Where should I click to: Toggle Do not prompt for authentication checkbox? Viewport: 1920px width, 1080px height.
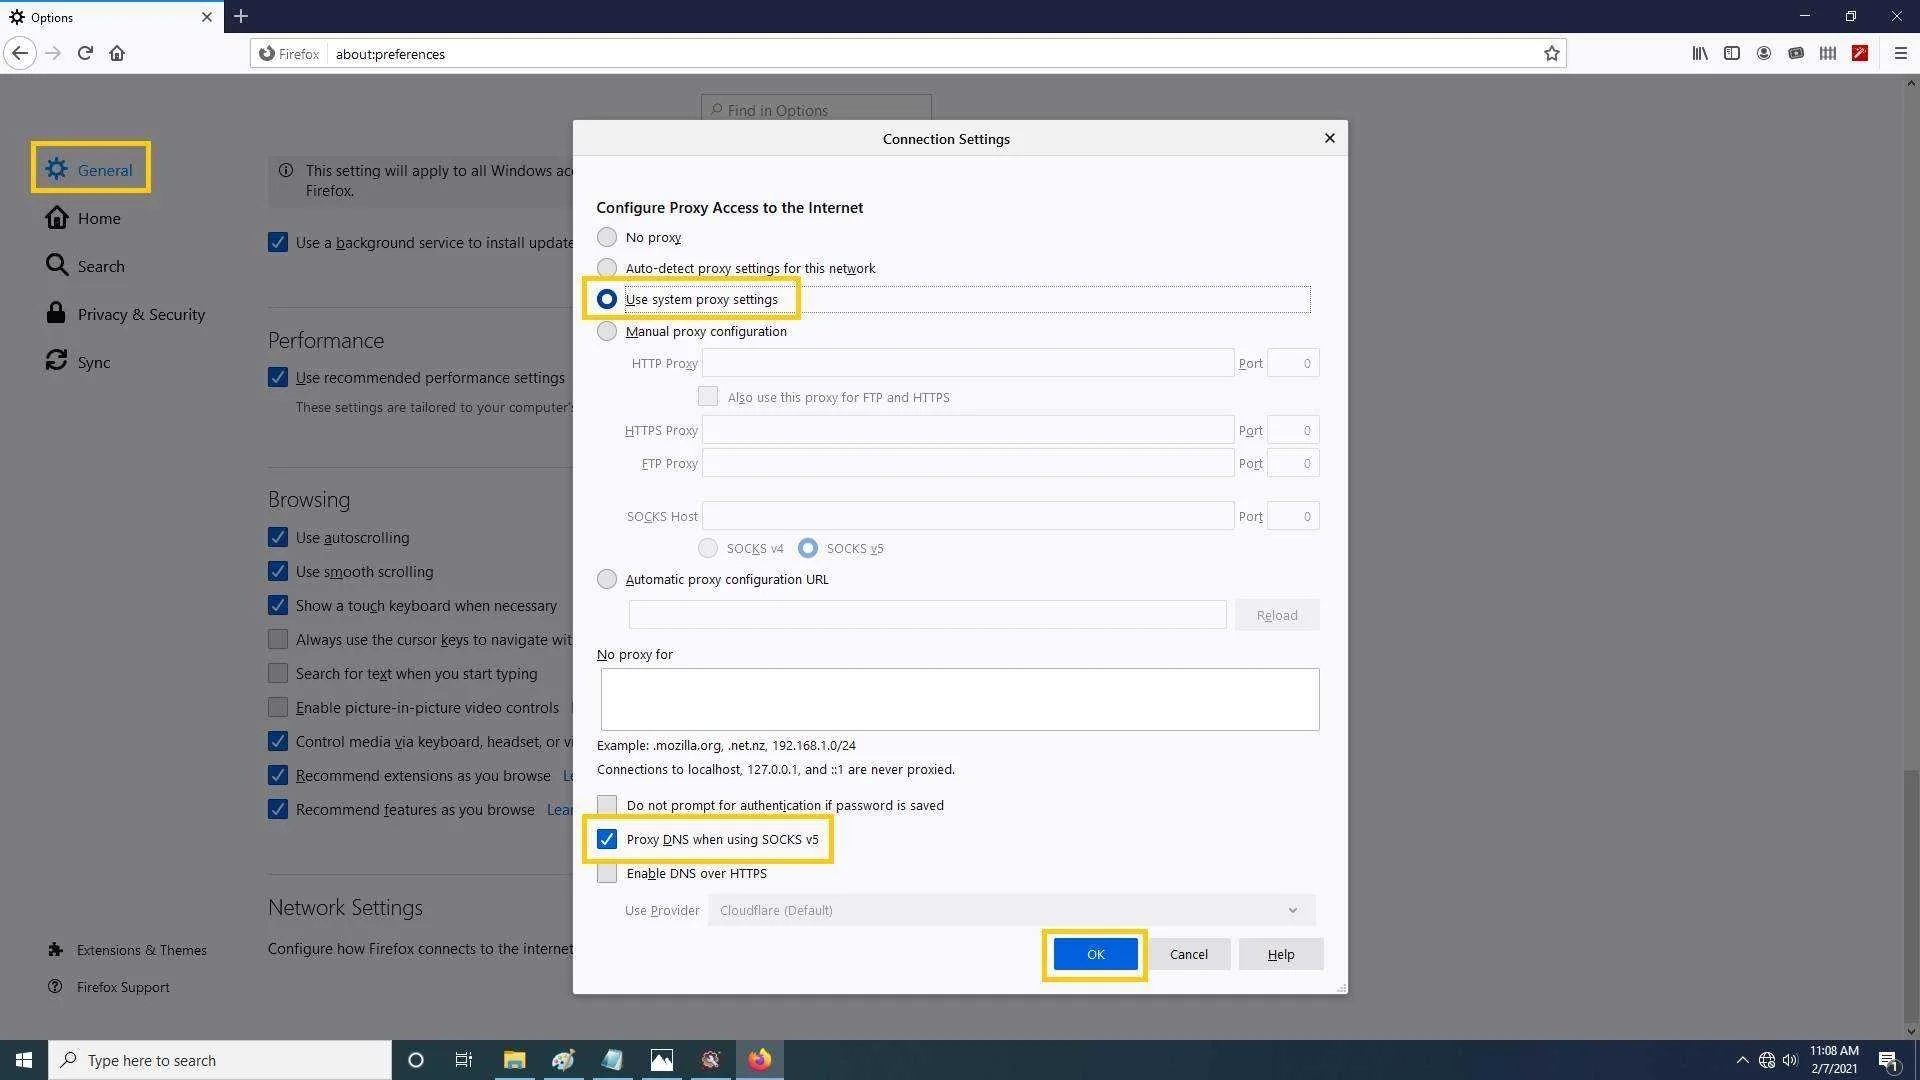(606, 805)
